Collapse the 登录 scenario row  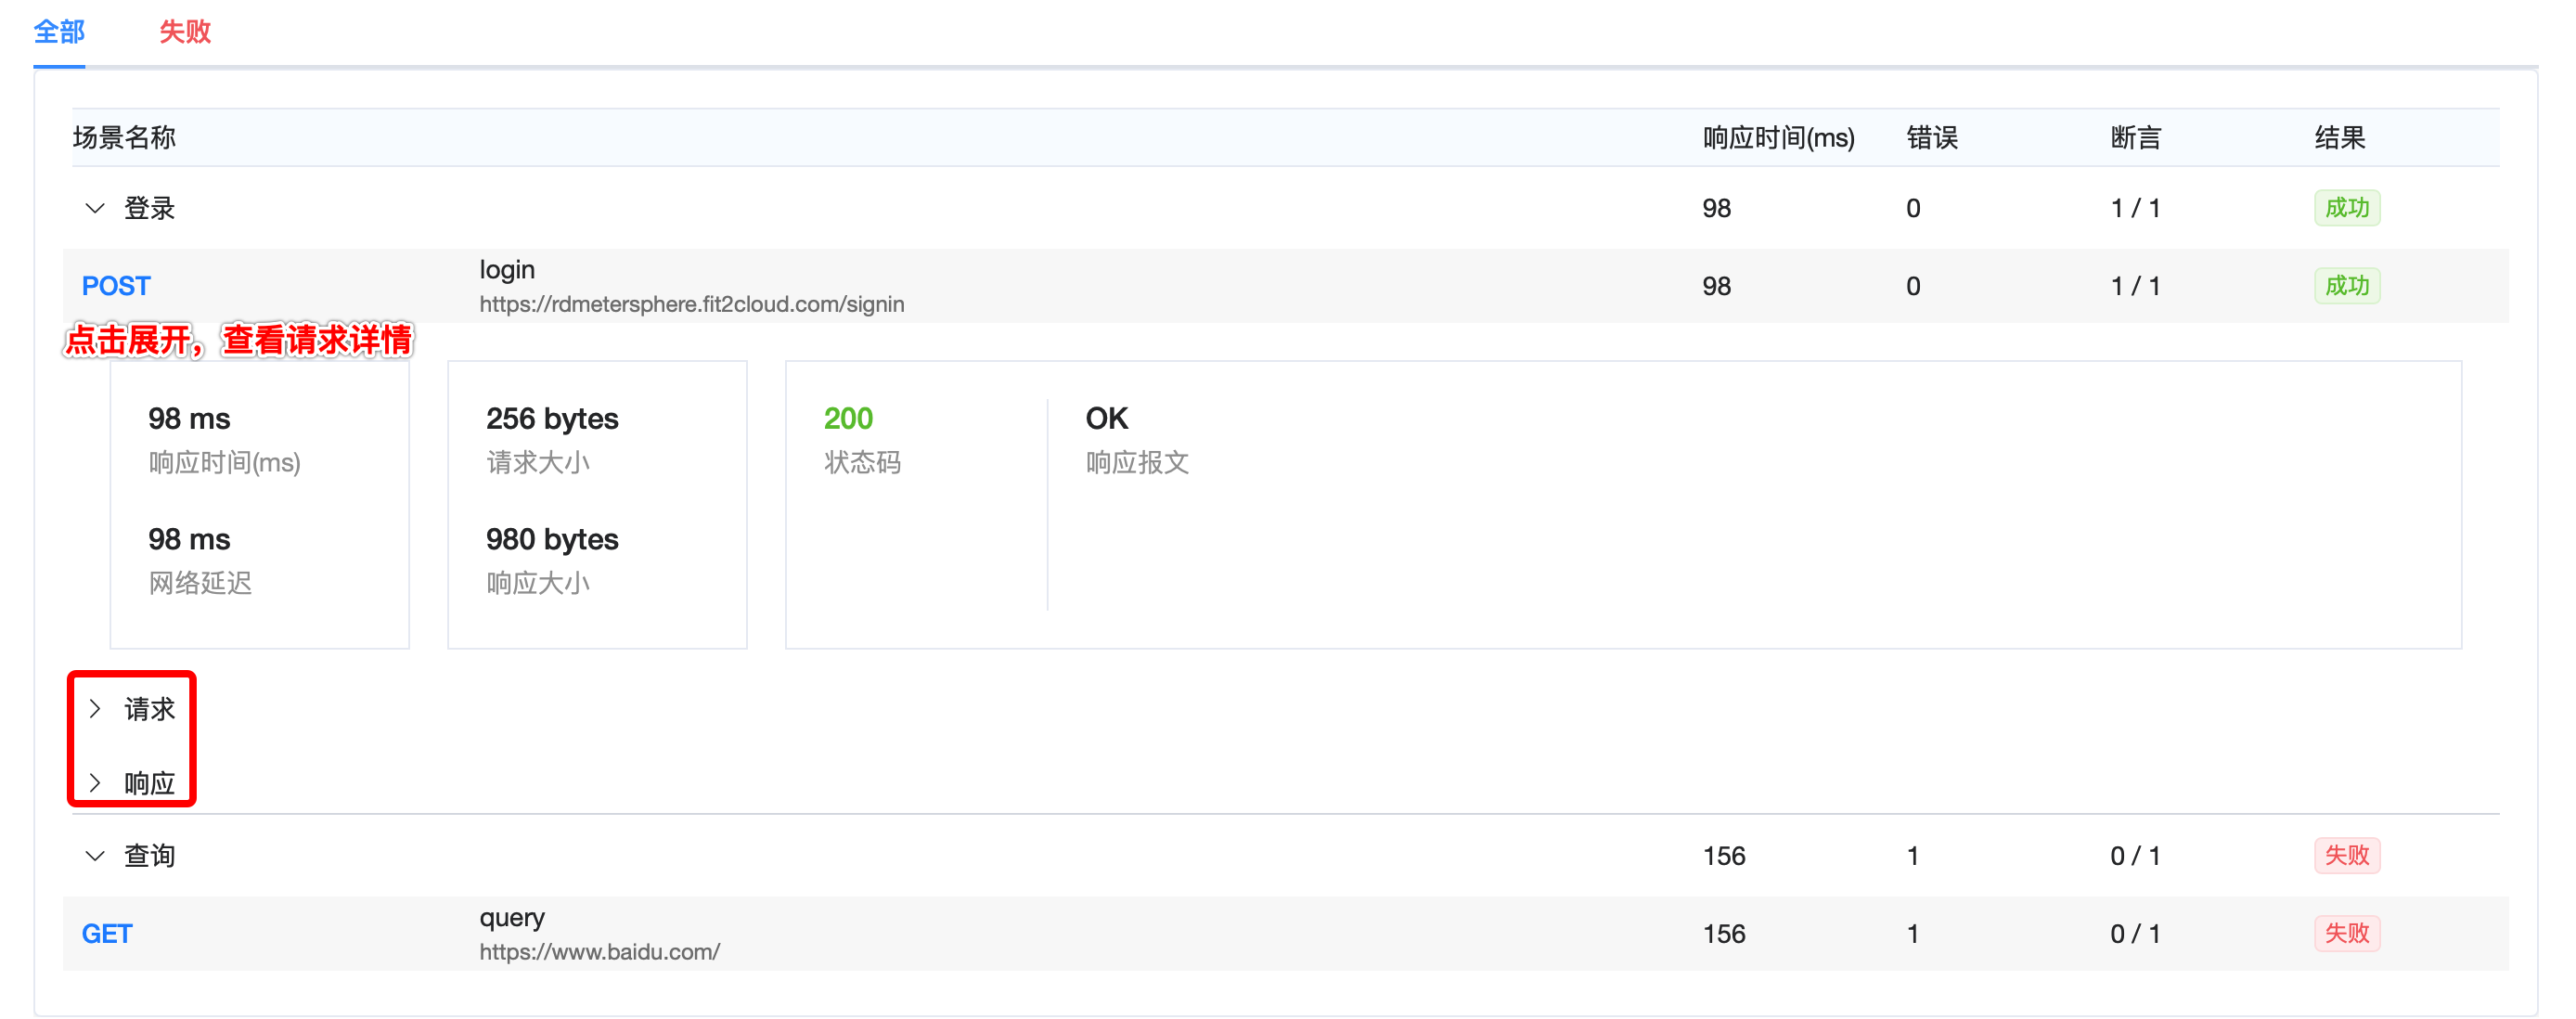tap(95, 208)
